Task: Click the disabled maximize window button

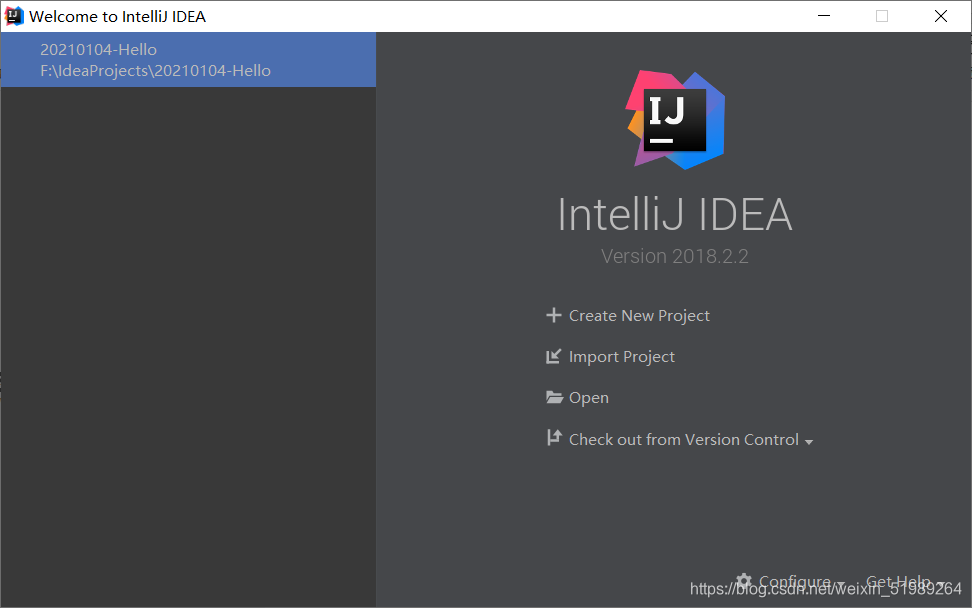Action: tap(881, 16)
